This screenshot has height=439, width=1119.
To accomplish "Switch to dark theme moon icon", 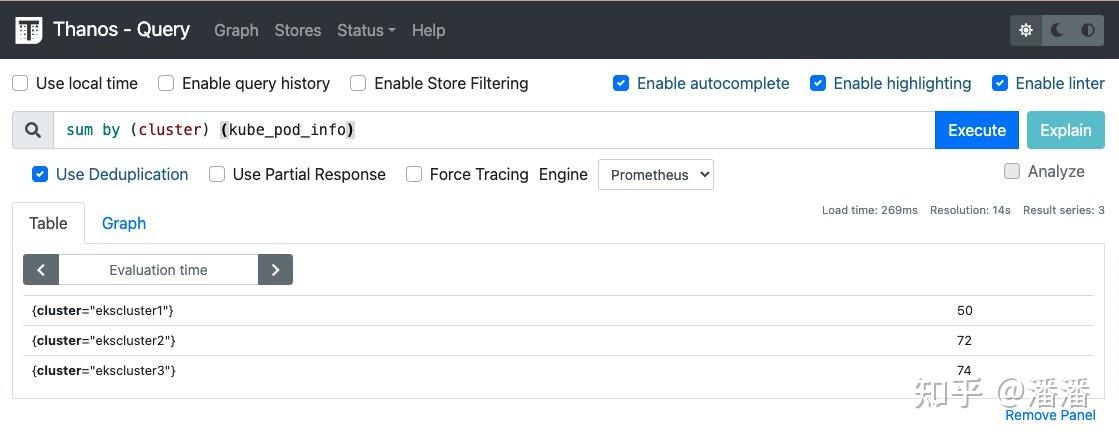I will (1057, 30).
